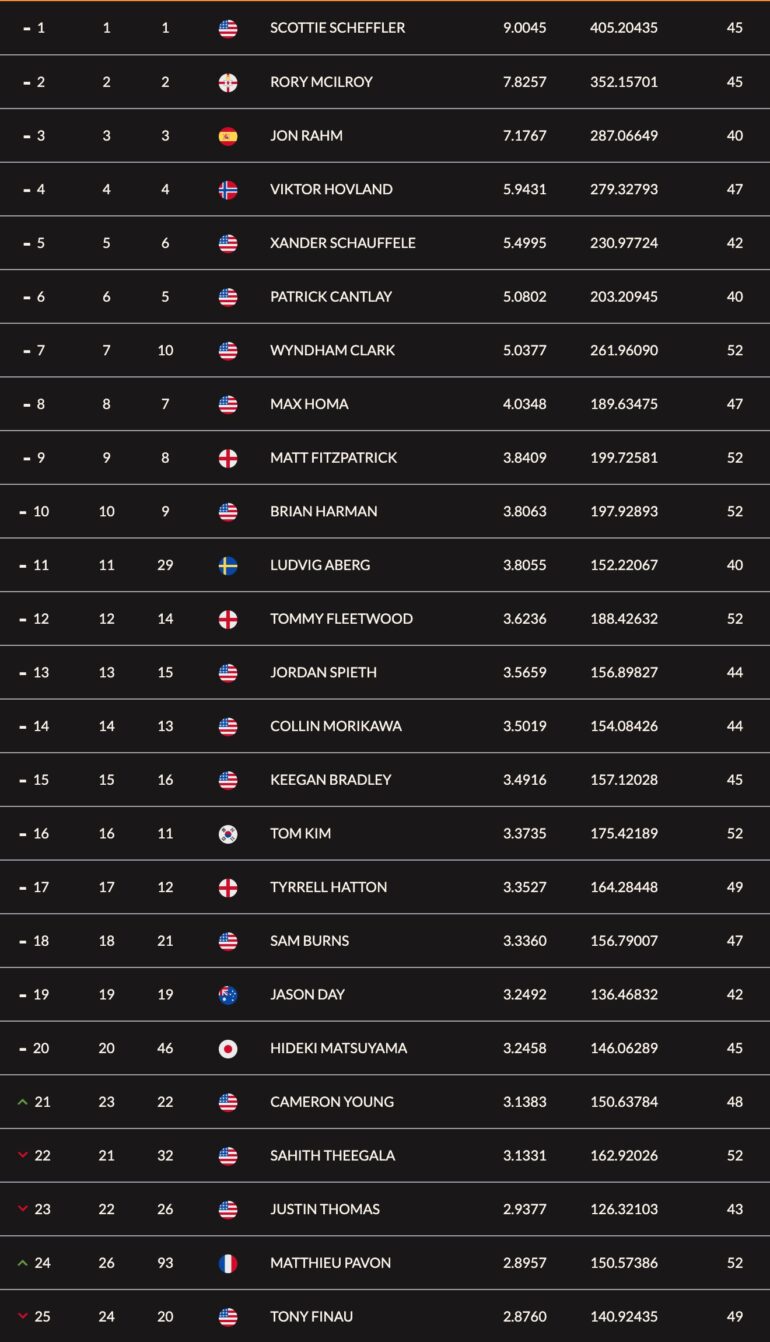Viewport: 770px width, 1342px height.
Task: Click the Sweden flag beside Ludvig Aberg
Action: coord(228,565)
